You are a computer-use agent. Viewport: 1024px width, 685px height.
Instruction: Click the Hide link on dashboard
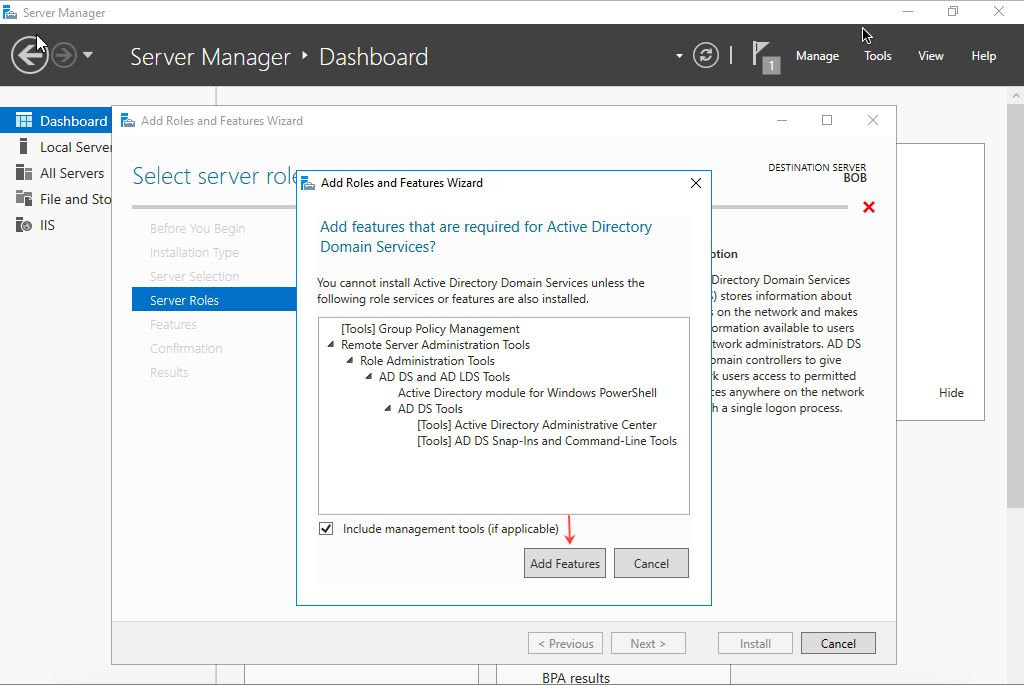(x=951, y=392)
